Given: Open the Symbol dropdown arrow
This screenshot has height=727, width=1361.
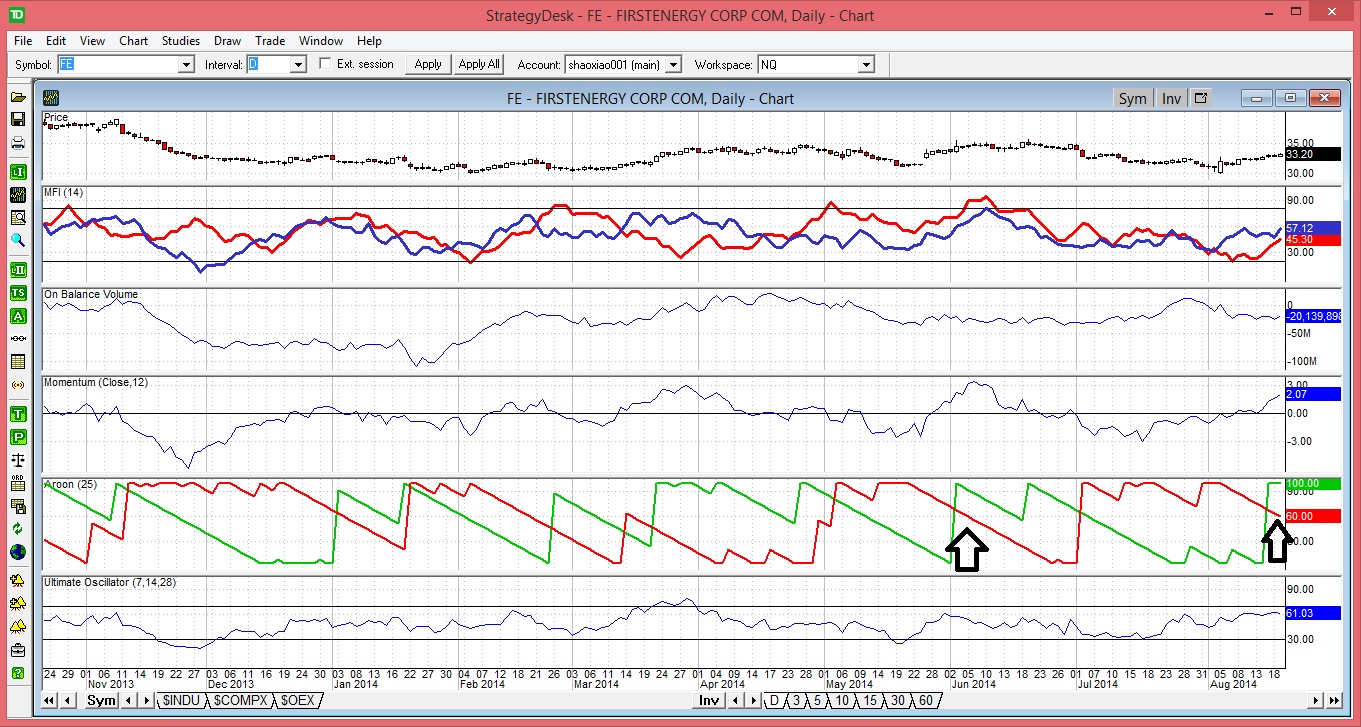Looking at the screenshot, I should click(185, 64).
